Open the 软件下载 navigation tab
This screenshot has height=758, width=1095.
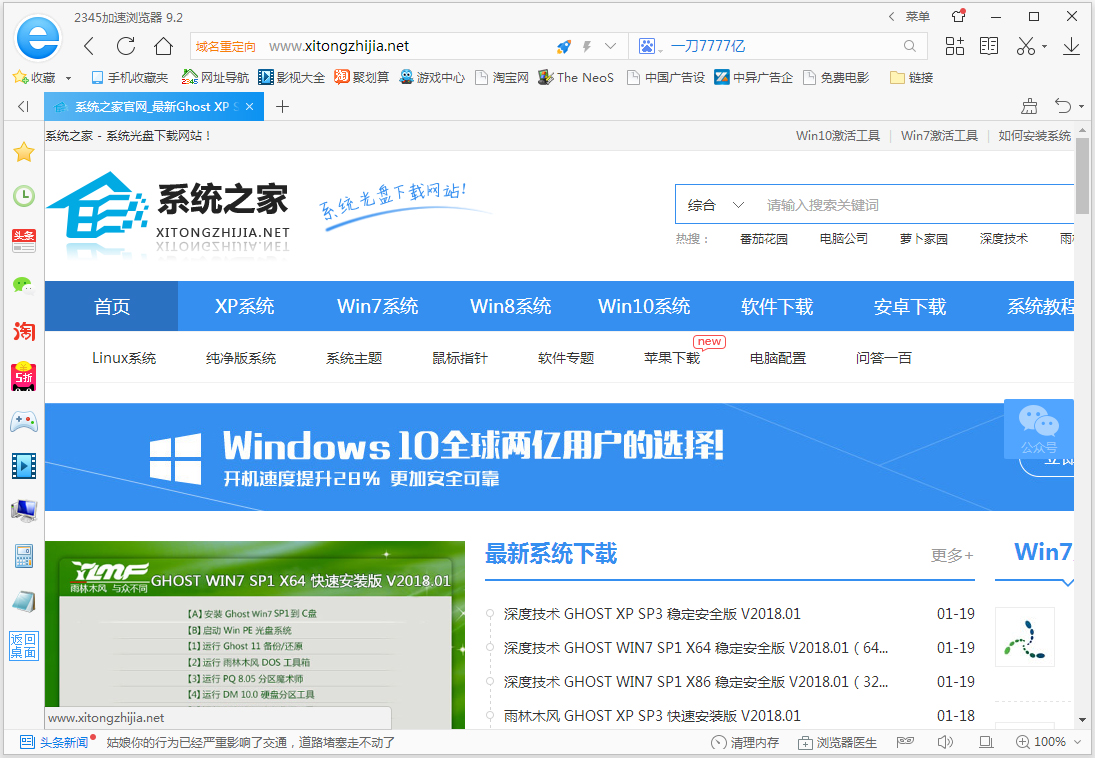click(x=777, y=306)
